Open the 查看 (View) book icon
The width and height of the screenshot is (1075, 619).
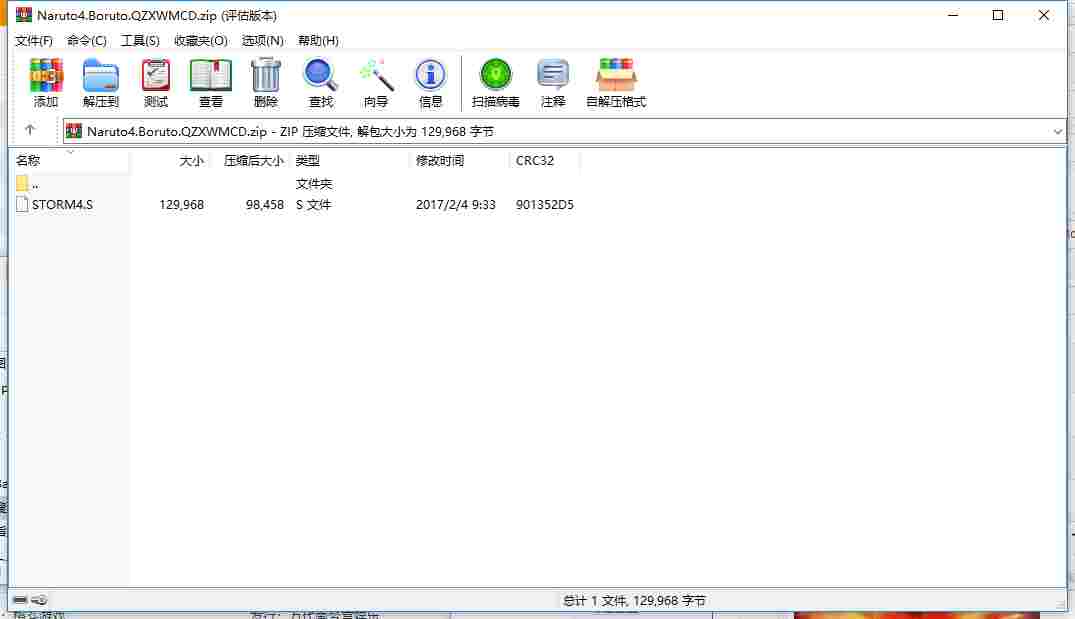pyautogui.click(x=210, y=83)
